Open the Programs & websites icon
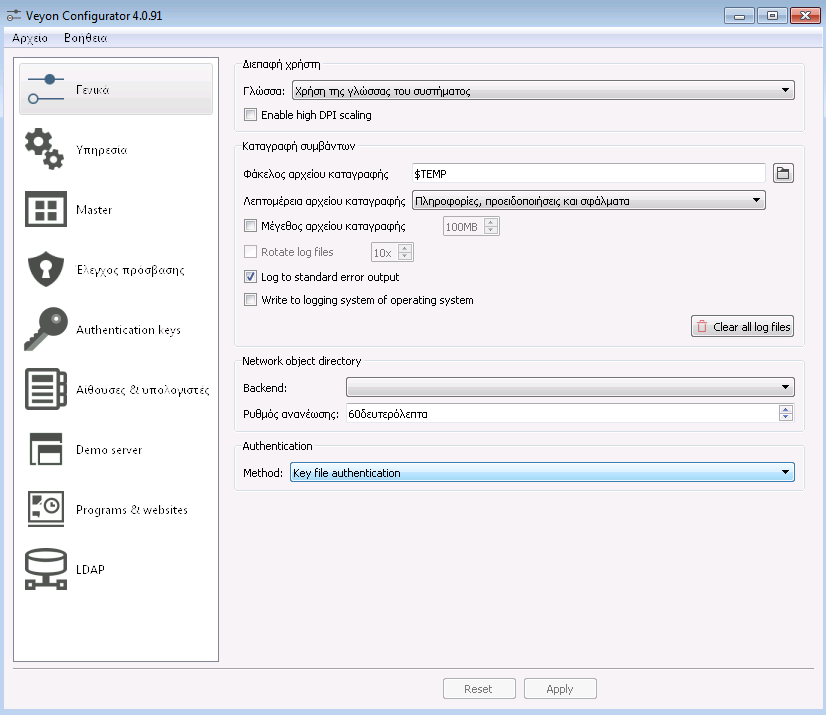The height and width of the screenshot is (715, 826). [46, 509]
